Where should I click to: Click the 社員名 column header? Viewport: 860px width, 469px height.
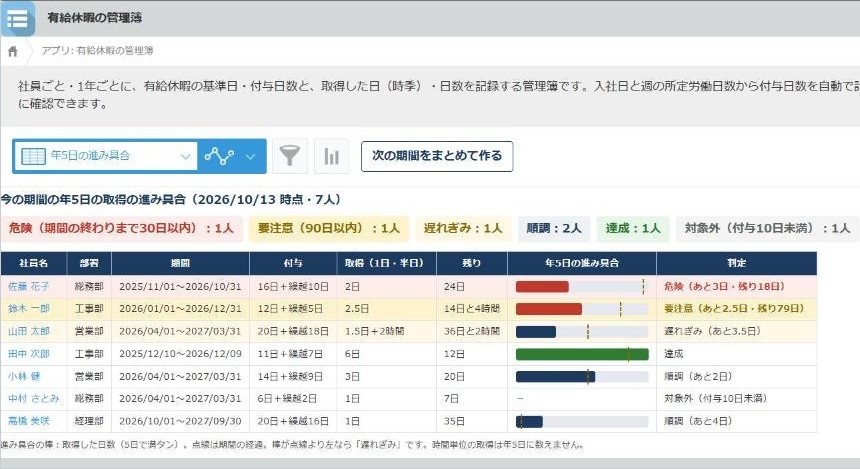pos(34,263)
